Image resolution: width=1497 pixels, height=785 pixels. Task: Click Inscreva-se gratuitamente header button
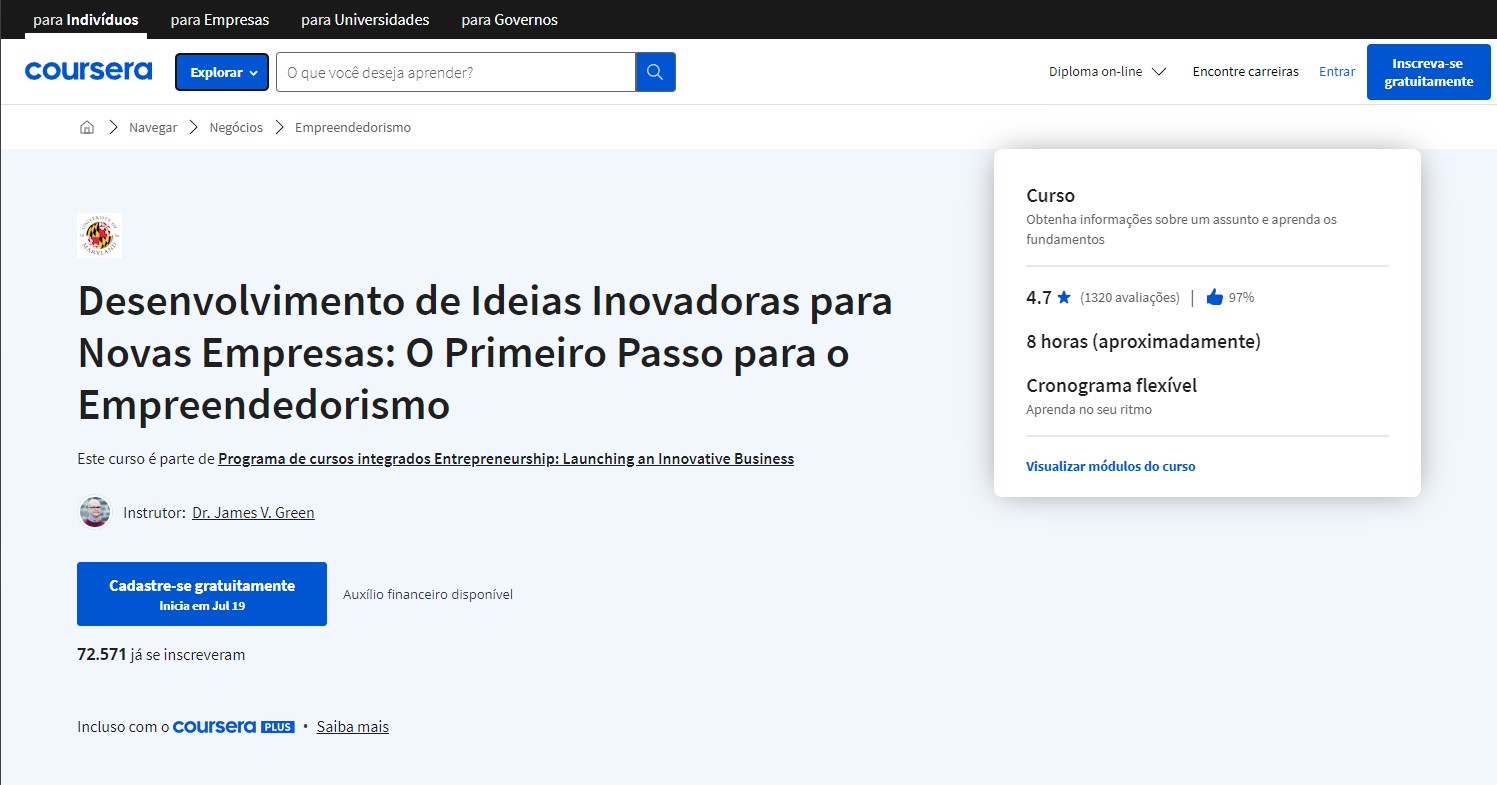point(1428,72)
